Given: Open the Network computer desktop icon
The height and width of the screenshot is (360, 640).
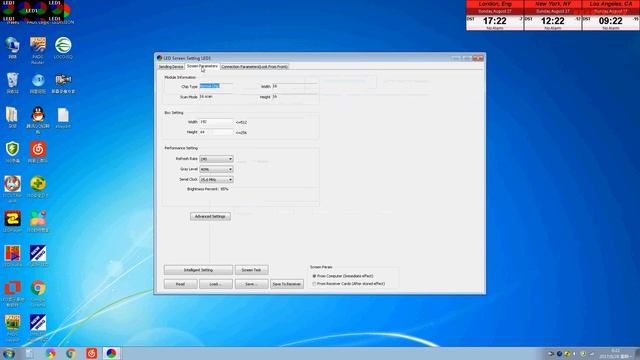Looking at the screenshot, I should [x=12, y=45].
